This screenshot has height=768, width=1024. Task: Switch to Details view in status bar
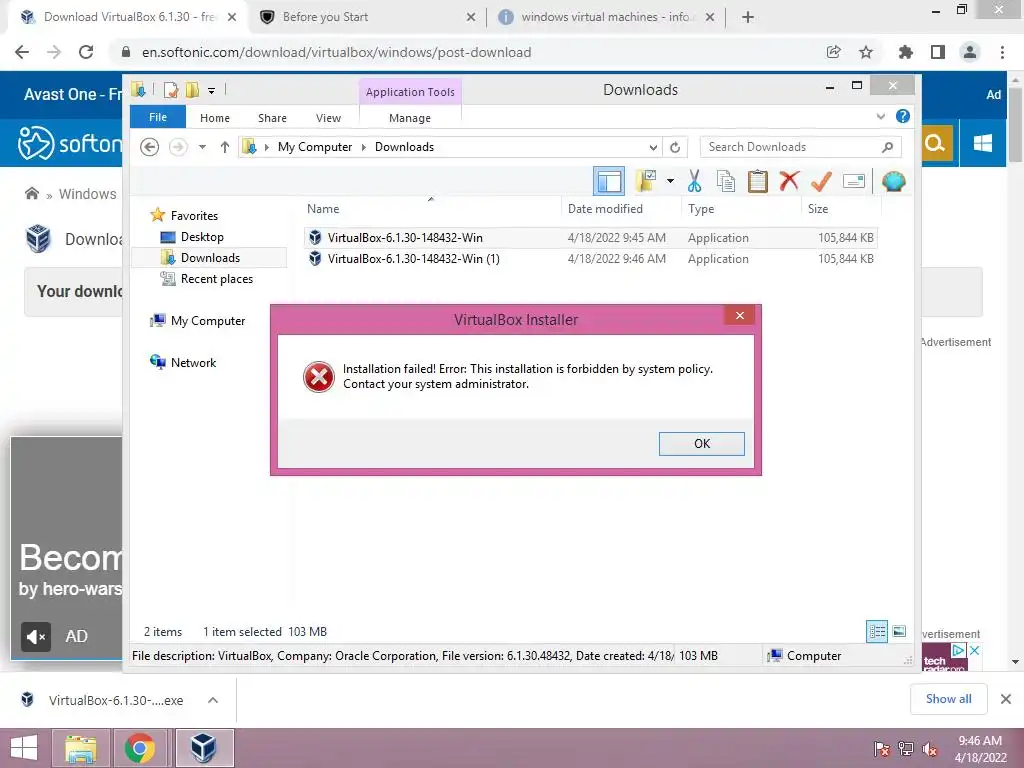pos(876,631)
